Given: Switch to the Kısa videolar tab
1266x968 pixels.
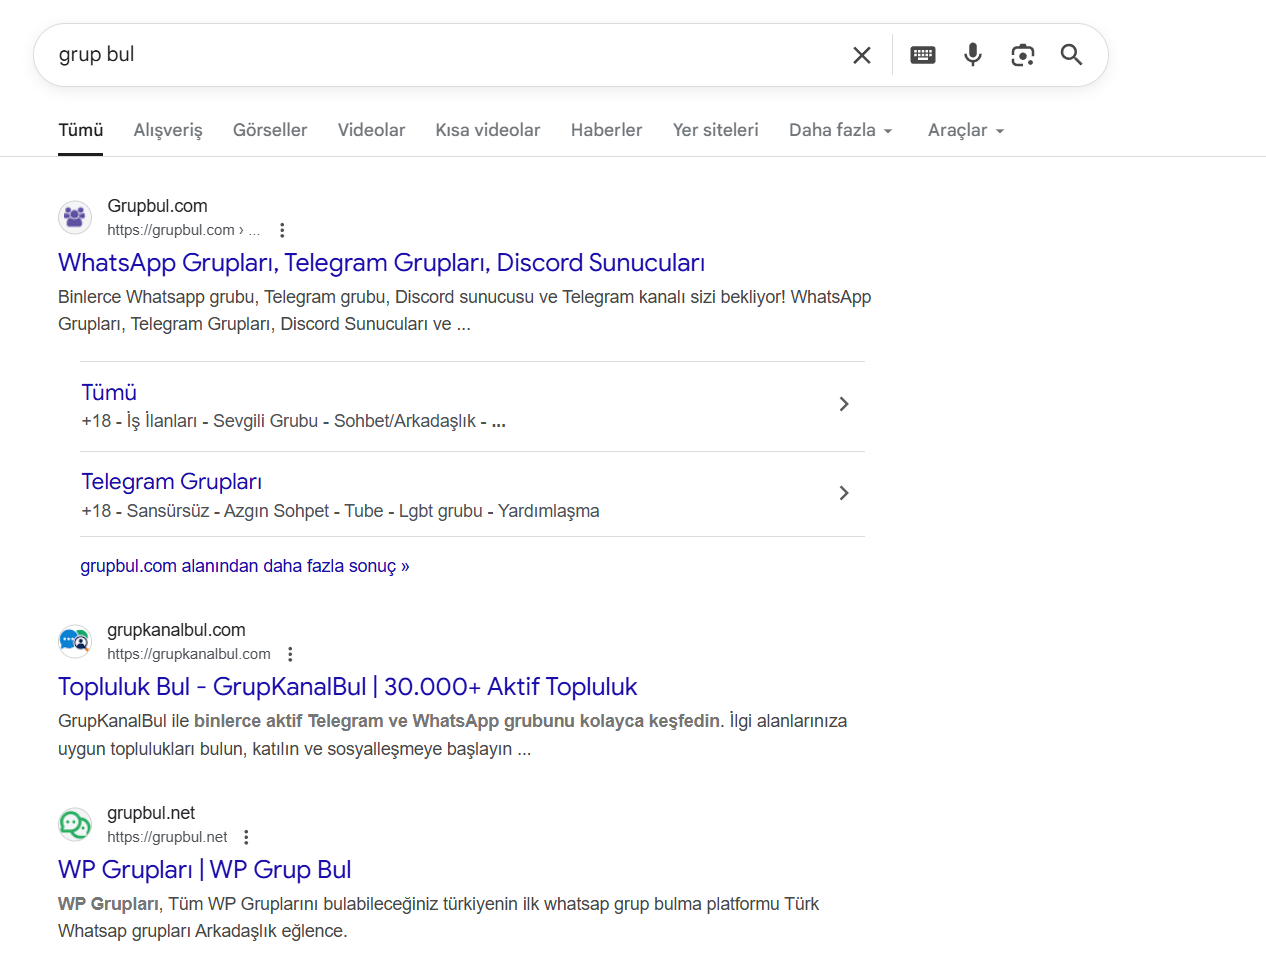Looking at the screenshot, I should [488, 130].
